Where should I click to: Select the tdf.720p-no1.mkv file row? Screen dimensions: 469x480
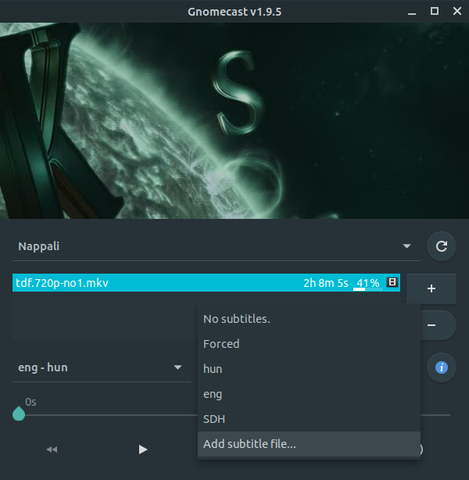pyautogui.click(x=206, y=283)
